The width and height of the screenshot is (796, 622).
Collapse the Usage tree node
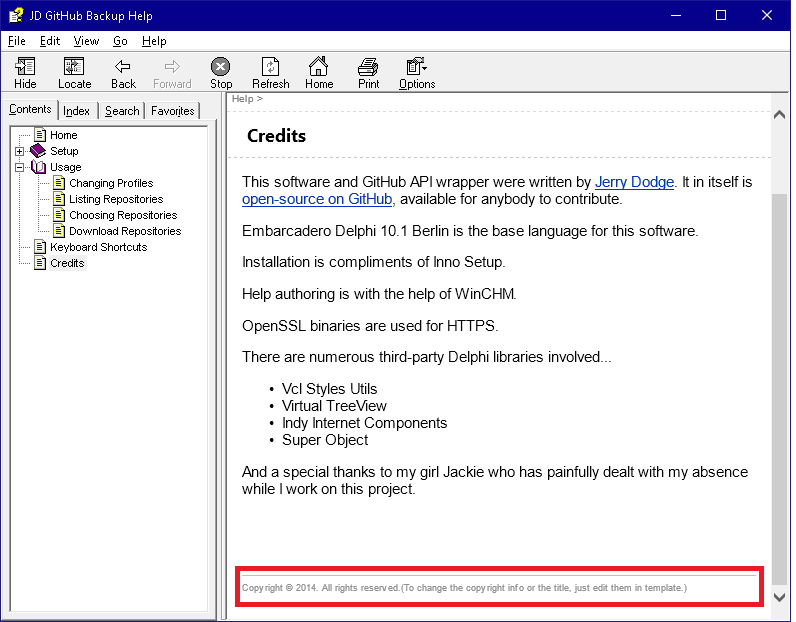click(x=19, y=167)
